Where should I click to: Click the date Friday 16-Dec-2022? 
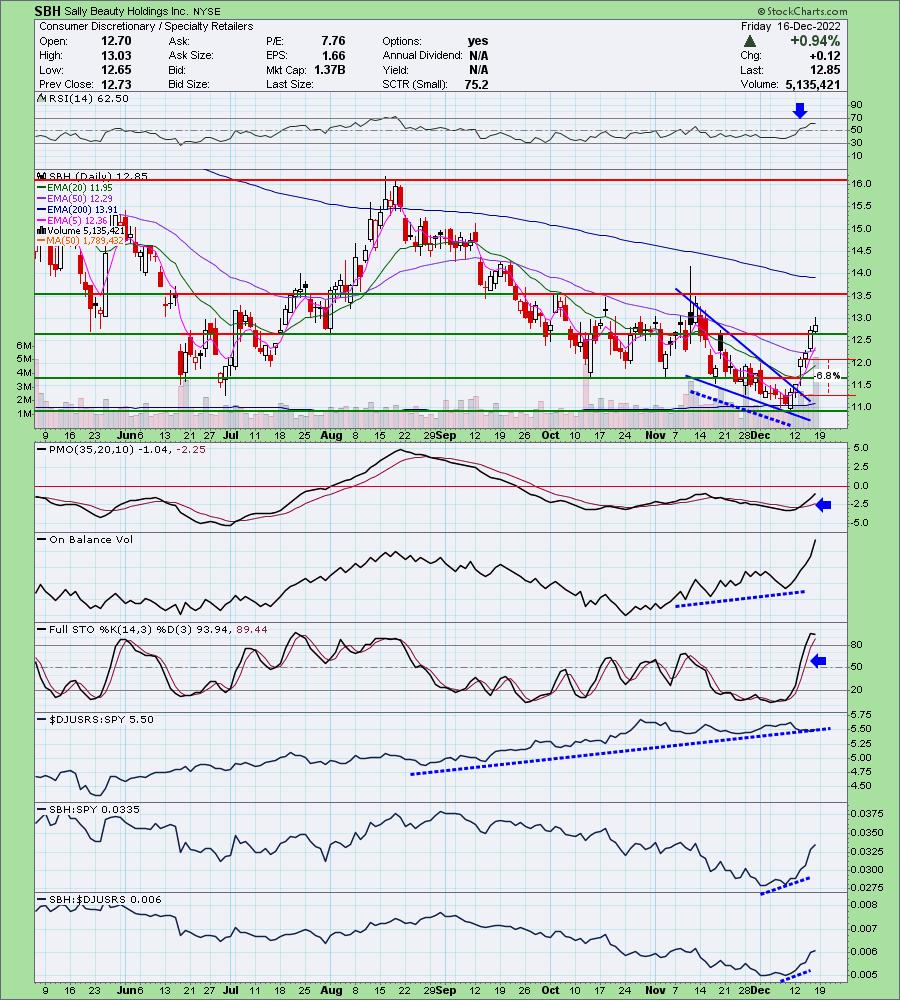(x=790, y=26)
